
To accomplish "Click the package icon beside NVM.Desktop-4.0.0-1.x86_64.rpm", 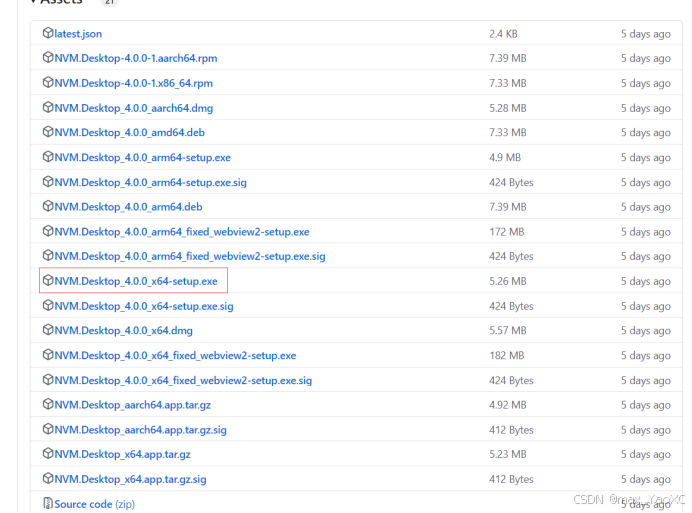I will 48,83.
